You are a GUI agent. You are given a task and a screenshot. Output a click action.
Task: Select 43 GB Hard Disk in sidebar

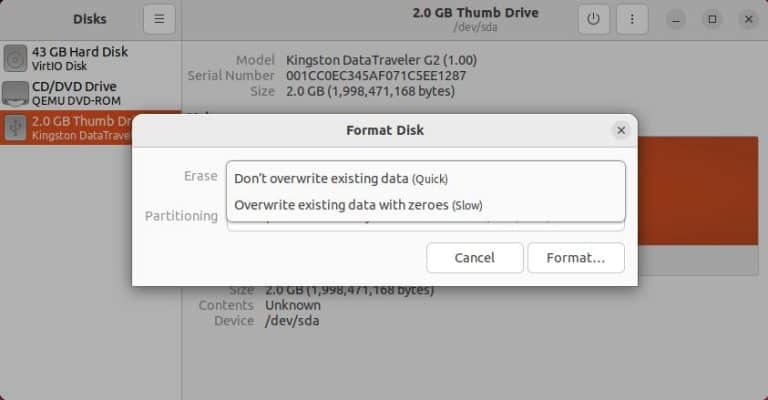coord(91,58)
